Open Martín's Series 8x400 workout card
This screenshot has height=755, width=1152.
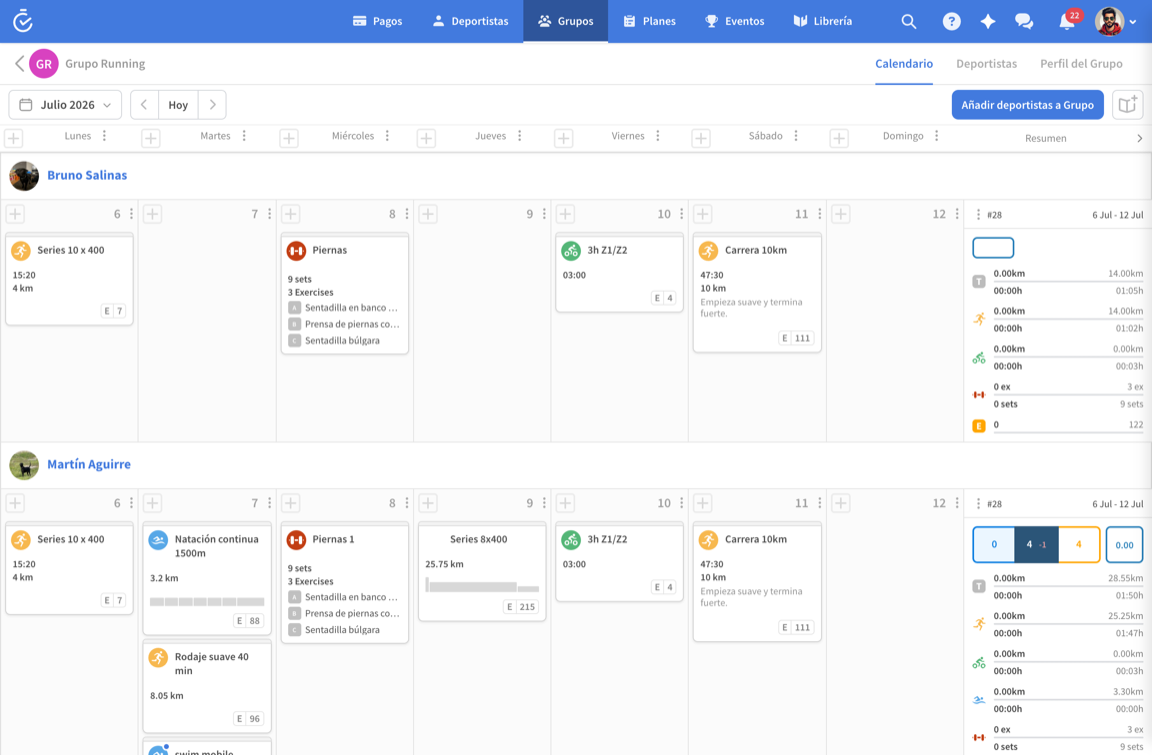tap(482, 572)
